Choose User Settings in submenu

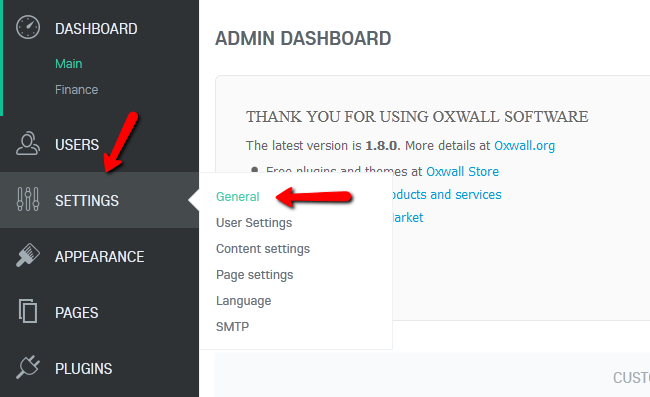coord(254,223)
